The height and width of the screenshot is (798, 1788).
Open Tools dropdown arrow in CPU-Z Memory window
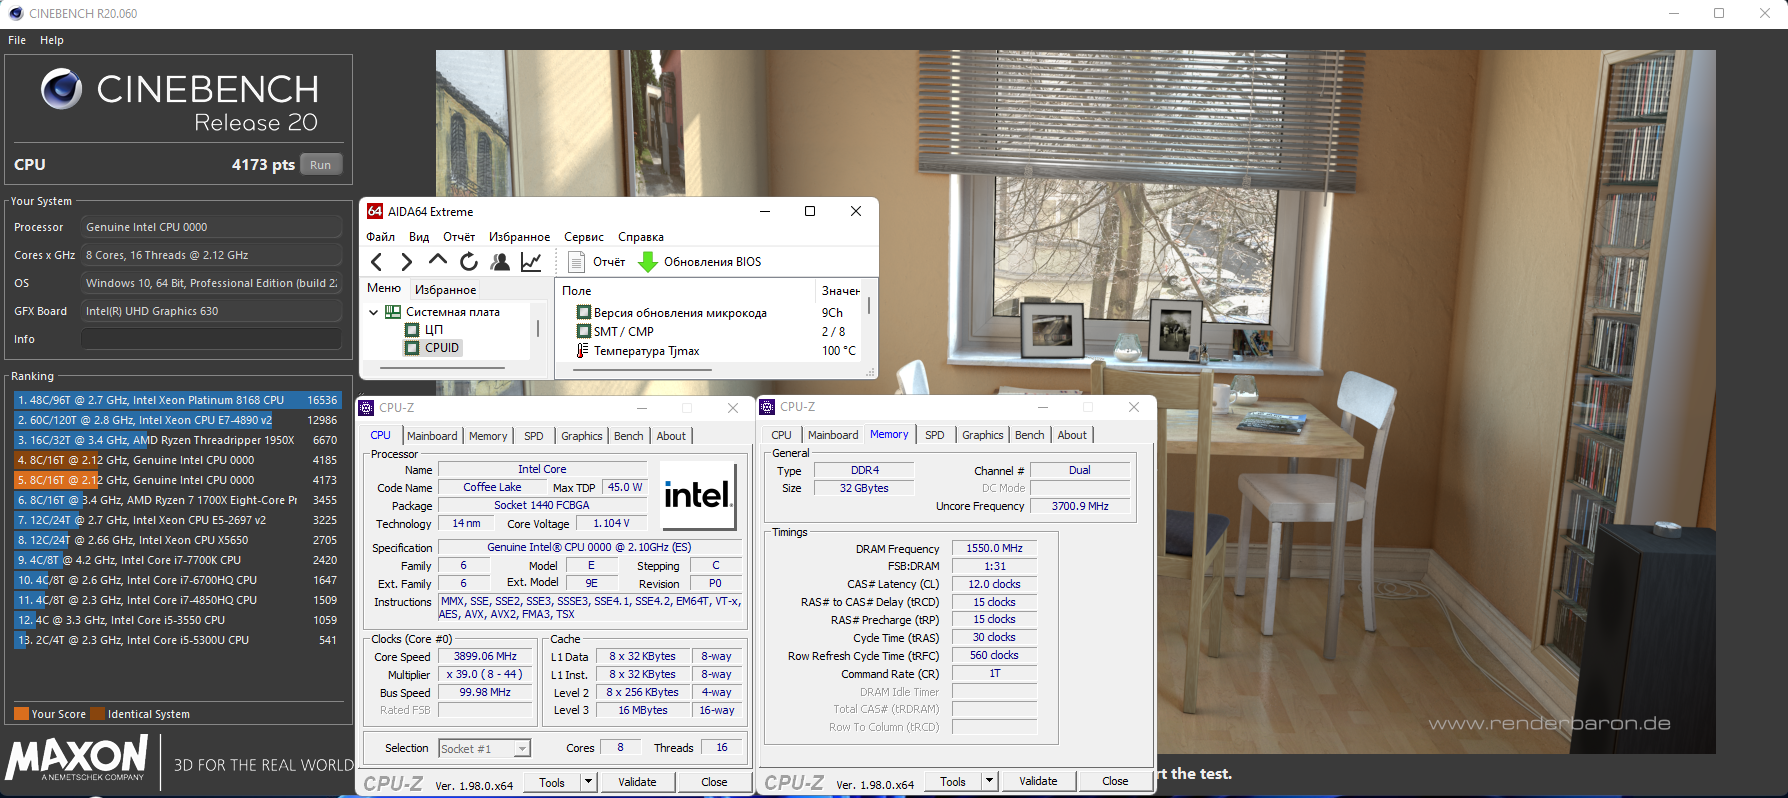(x=989, y=781)
